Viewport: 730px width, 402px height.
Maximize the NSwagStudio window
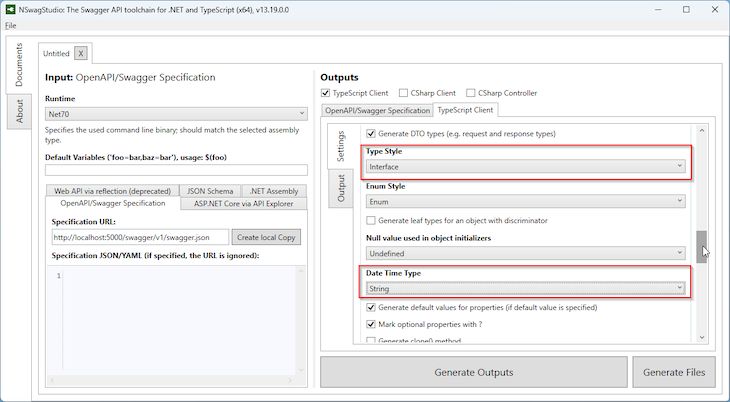point(686,9)
